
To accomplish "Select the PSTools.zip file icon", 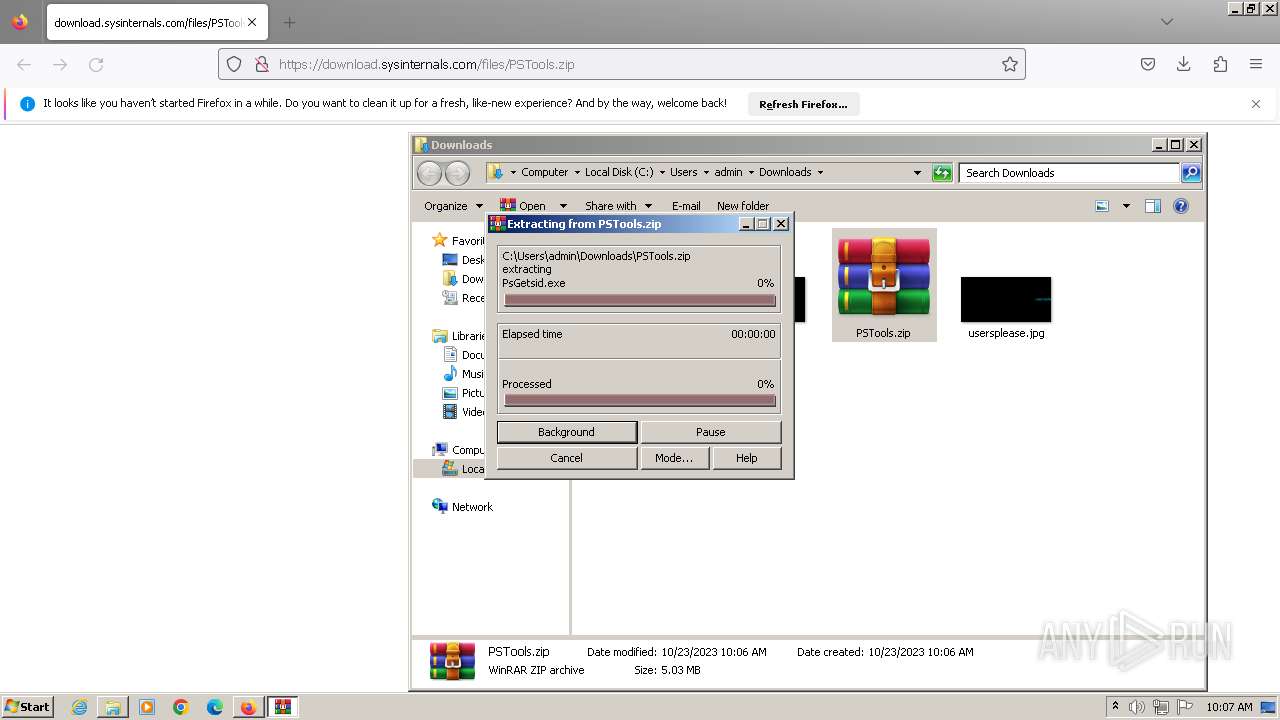I will [884, 285].
